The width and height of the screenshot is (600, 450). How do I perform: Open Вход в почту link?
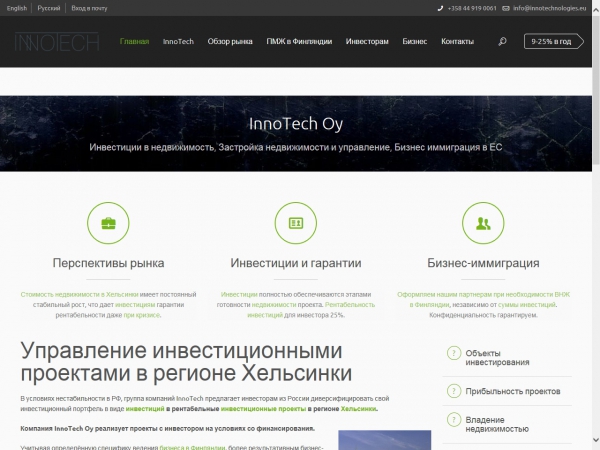tap(89, 8)
